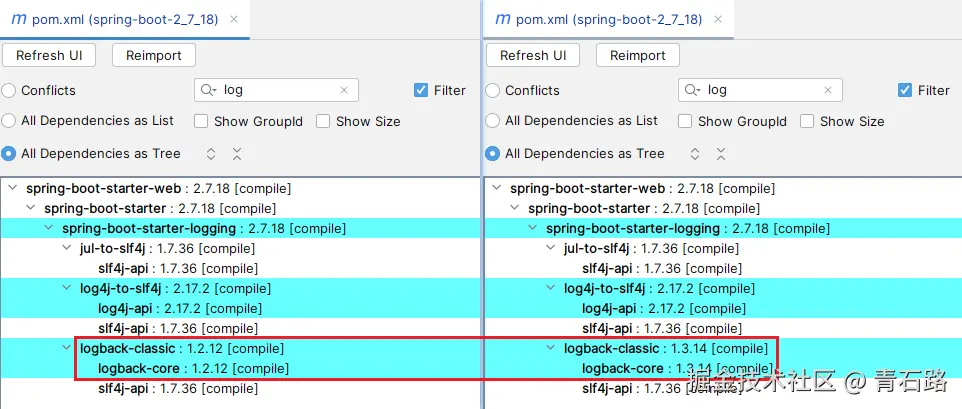The image size is (962, 409).
Task: Select All Dependencies as List in right pane
Action: [x=493, y=121]
